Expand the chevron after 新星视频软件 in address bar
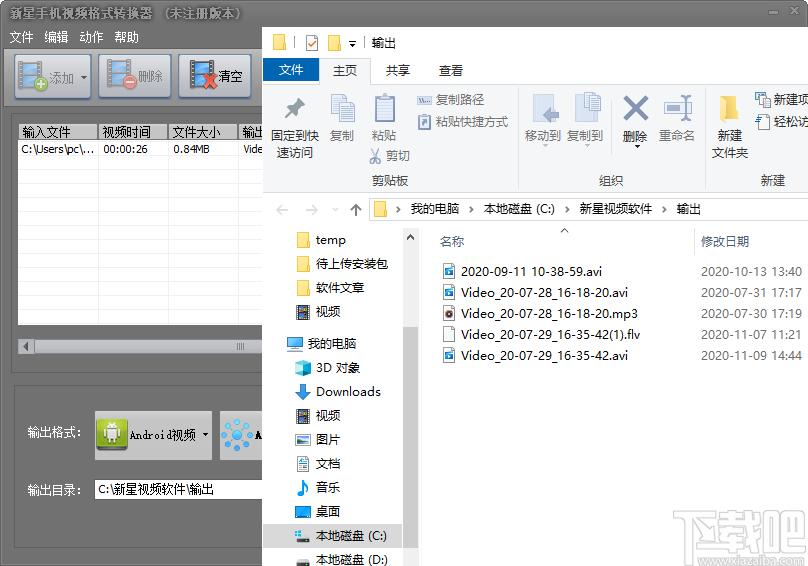Image resolution: width=808 pixels, height=566 pixels. coord(664,209)
